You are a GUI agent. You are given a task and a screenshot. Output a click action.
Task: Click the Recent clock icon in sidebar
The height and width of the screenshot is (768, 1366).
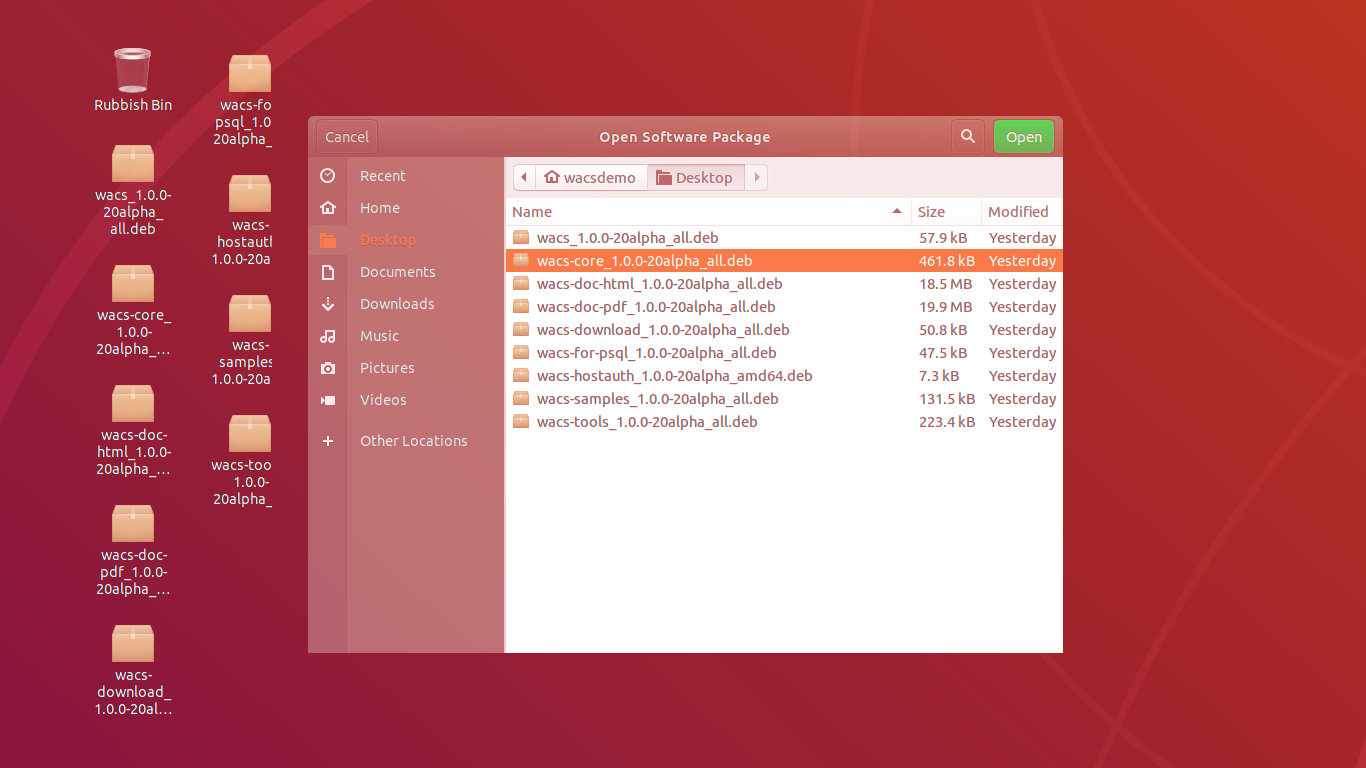point(327,176)
